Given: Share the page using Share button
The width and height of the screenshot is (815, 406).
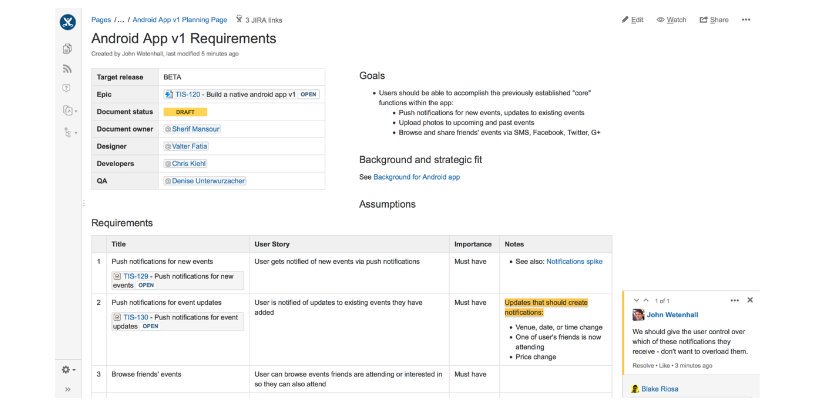Looking at the screenshot, I should (714, 20).
